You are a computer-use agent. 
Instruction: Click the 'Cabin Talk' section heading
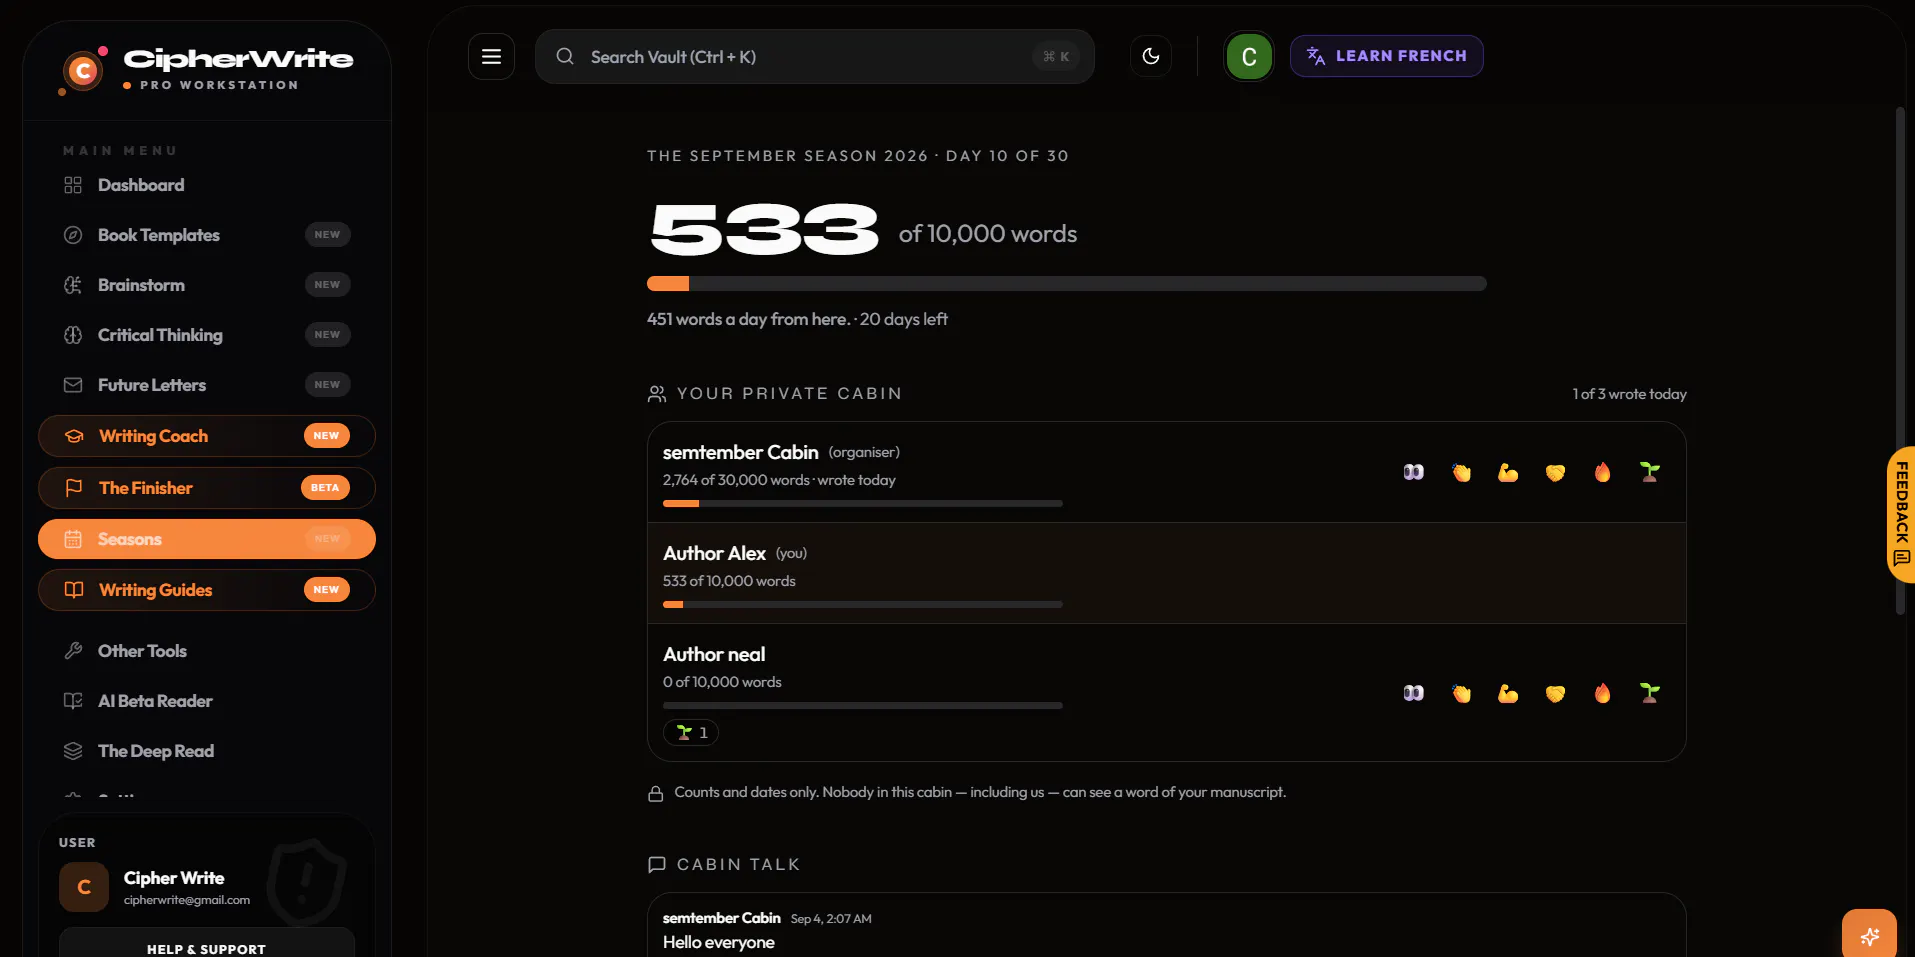pyautogui.click(x=738, y=864)
